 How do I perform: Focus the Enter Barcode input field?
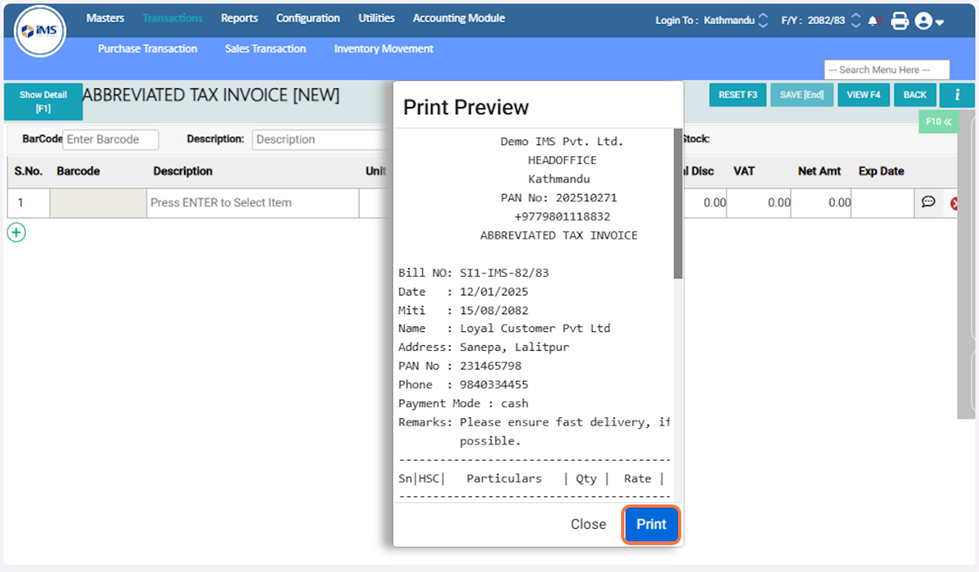click(x=110, y=140)
